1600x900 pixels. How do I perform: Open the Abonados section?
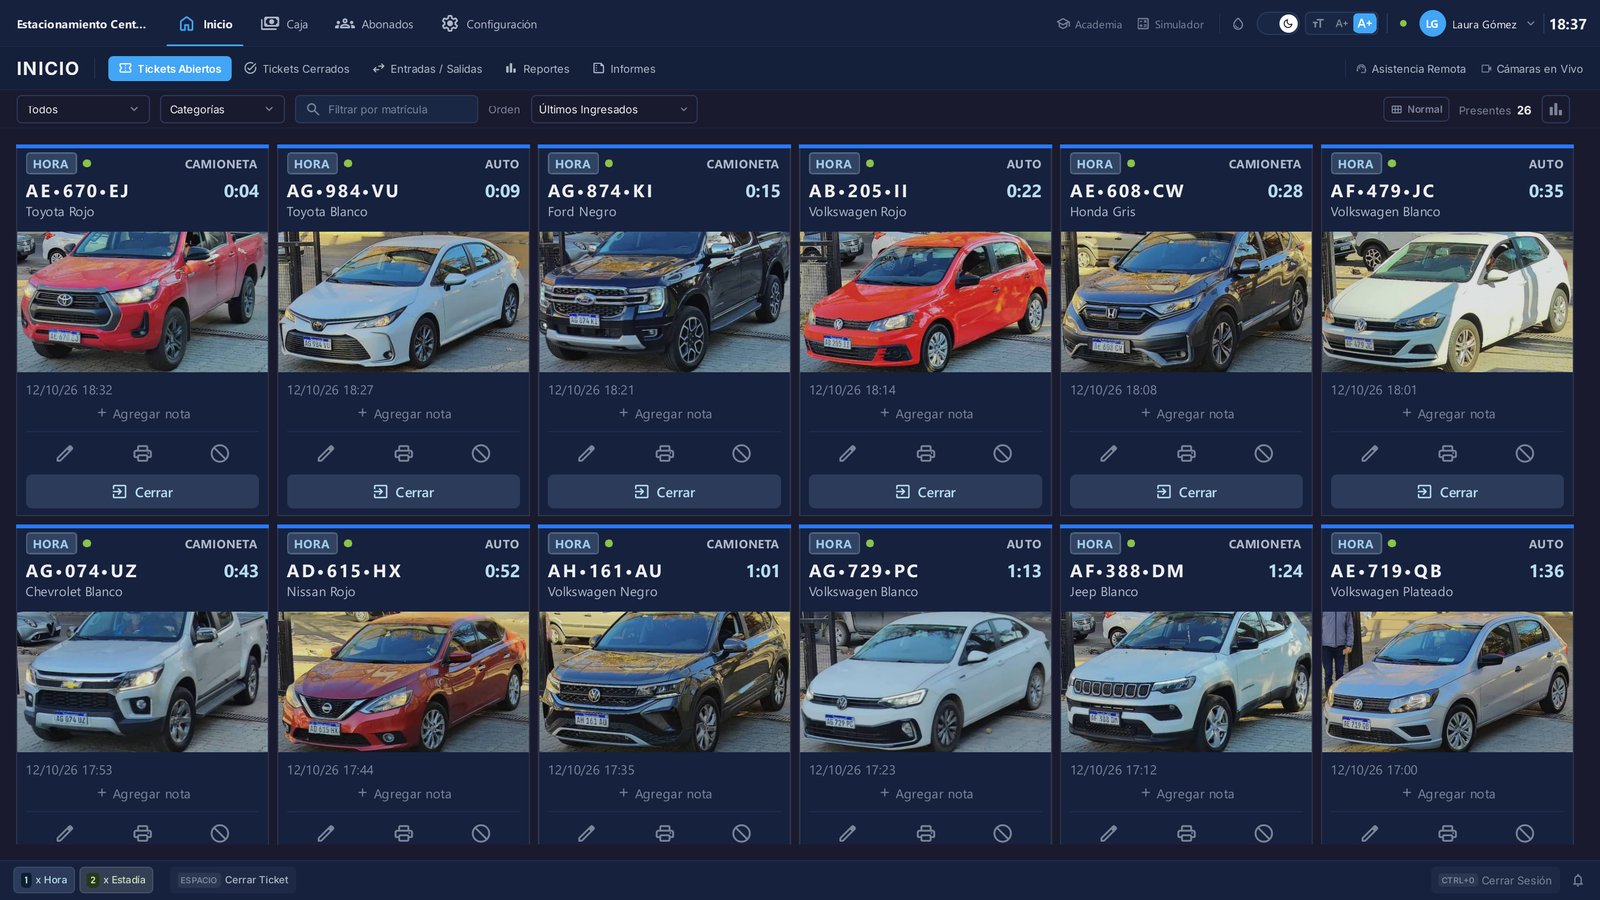(374, 24)
